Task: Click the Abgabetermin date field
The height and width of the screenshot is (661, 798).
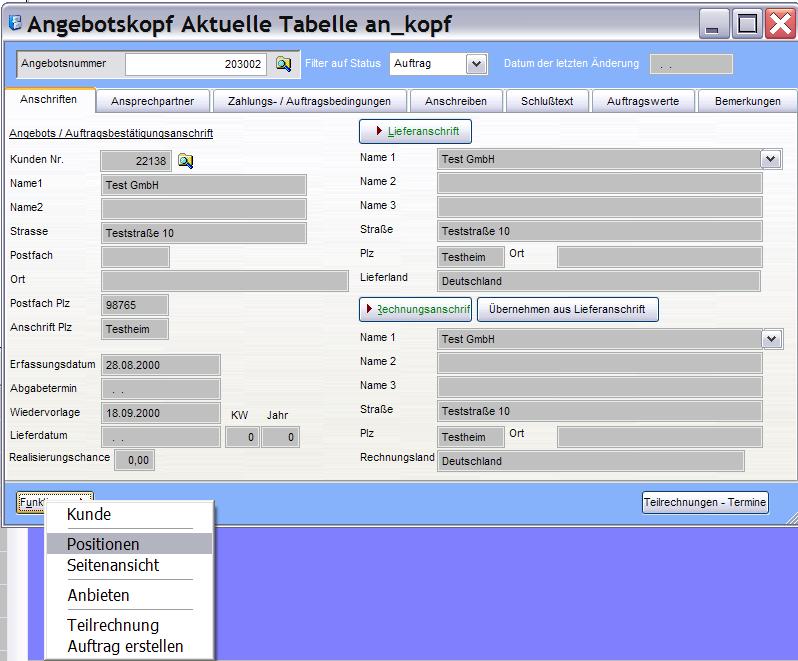Action: (x=161, y=389)
